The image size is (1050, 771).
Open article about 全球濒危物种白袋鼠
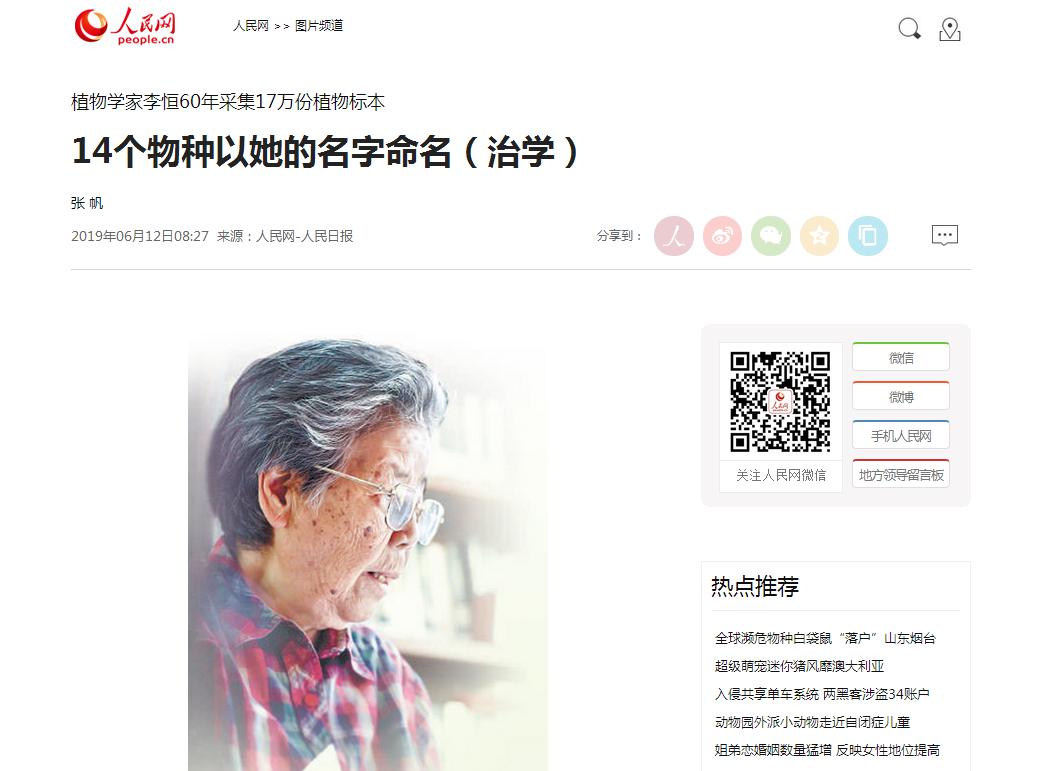point(825,638)
